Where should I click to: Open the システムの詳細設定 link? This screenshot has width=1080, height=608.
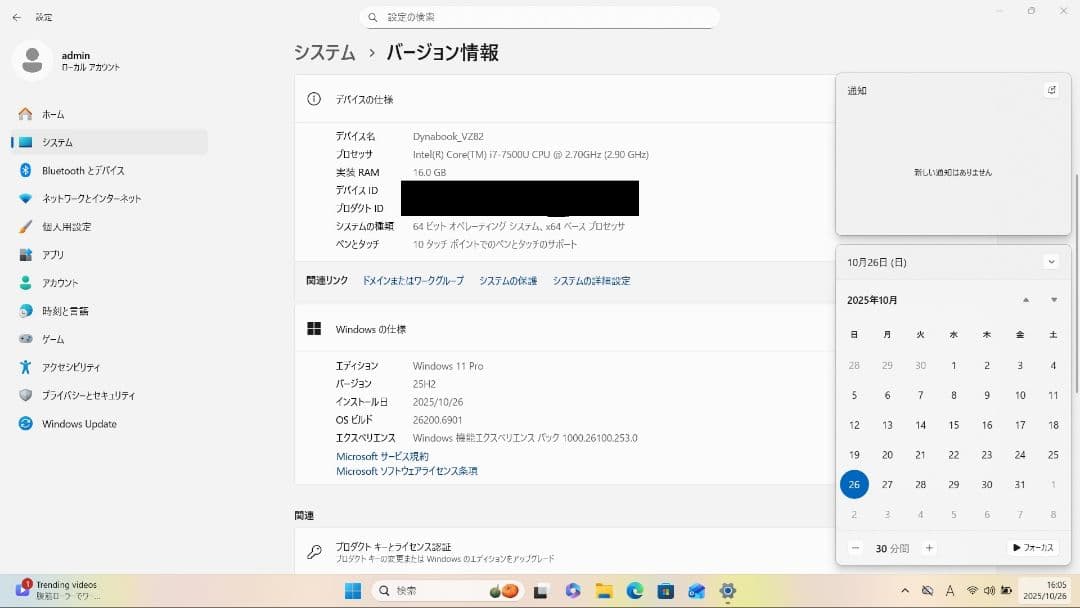(x=590, y=281)
